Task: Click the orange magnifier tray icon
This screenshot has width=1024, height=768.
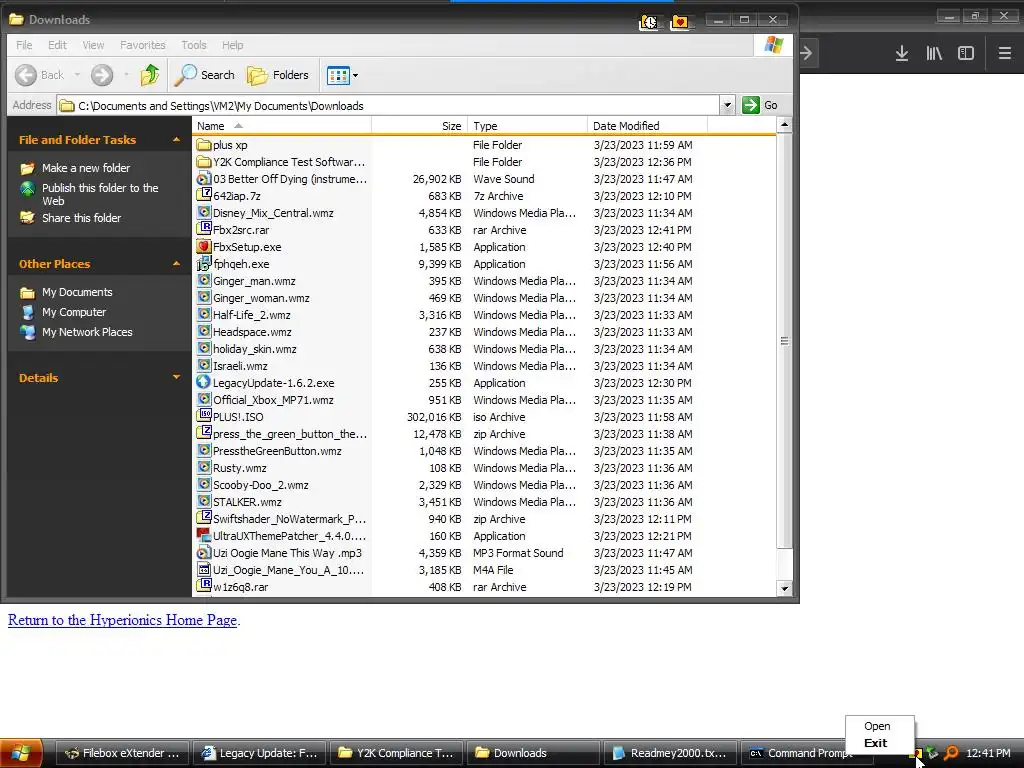Action: (x=952, y=753)
